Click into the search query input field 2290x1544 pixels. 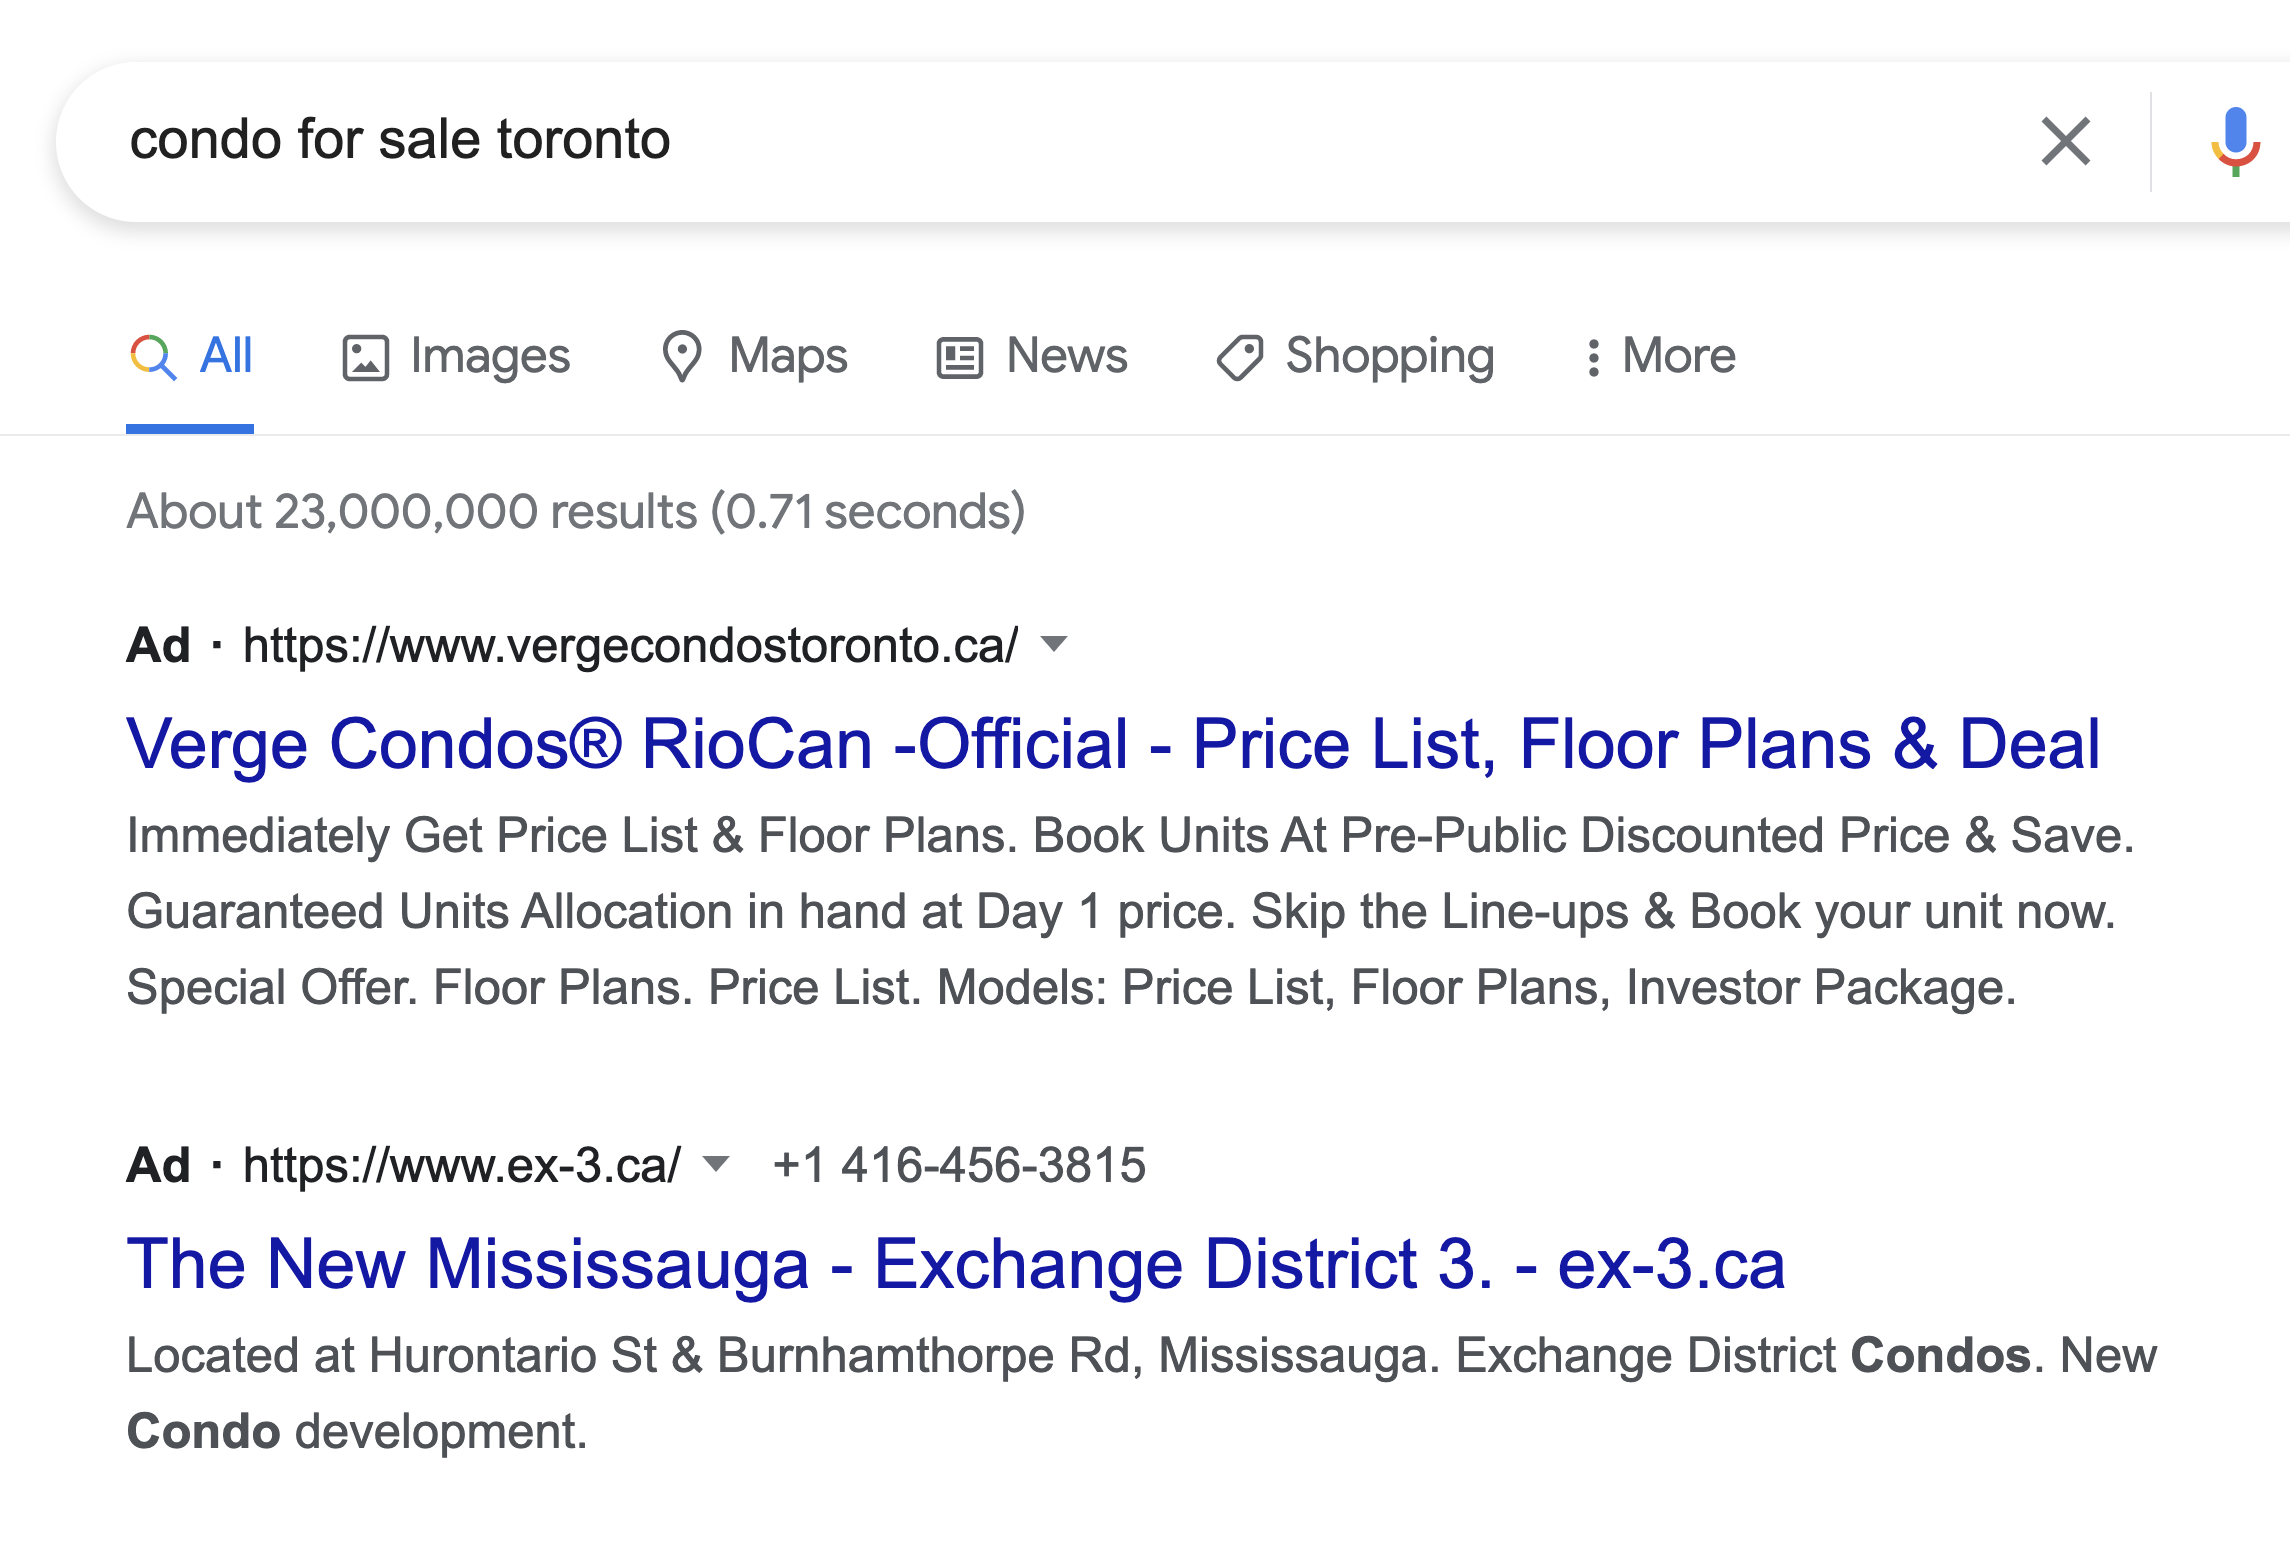pyautogui.click(x=1000, y=140)
